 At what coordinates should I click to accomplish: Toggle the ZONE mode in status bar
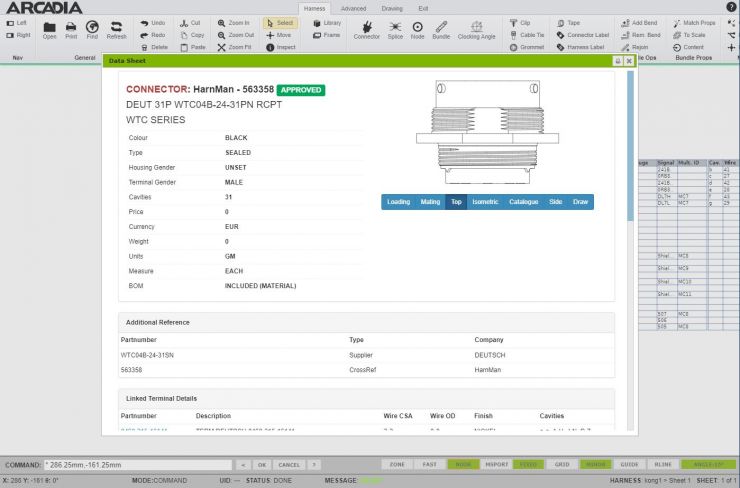(x=397, y=464)
